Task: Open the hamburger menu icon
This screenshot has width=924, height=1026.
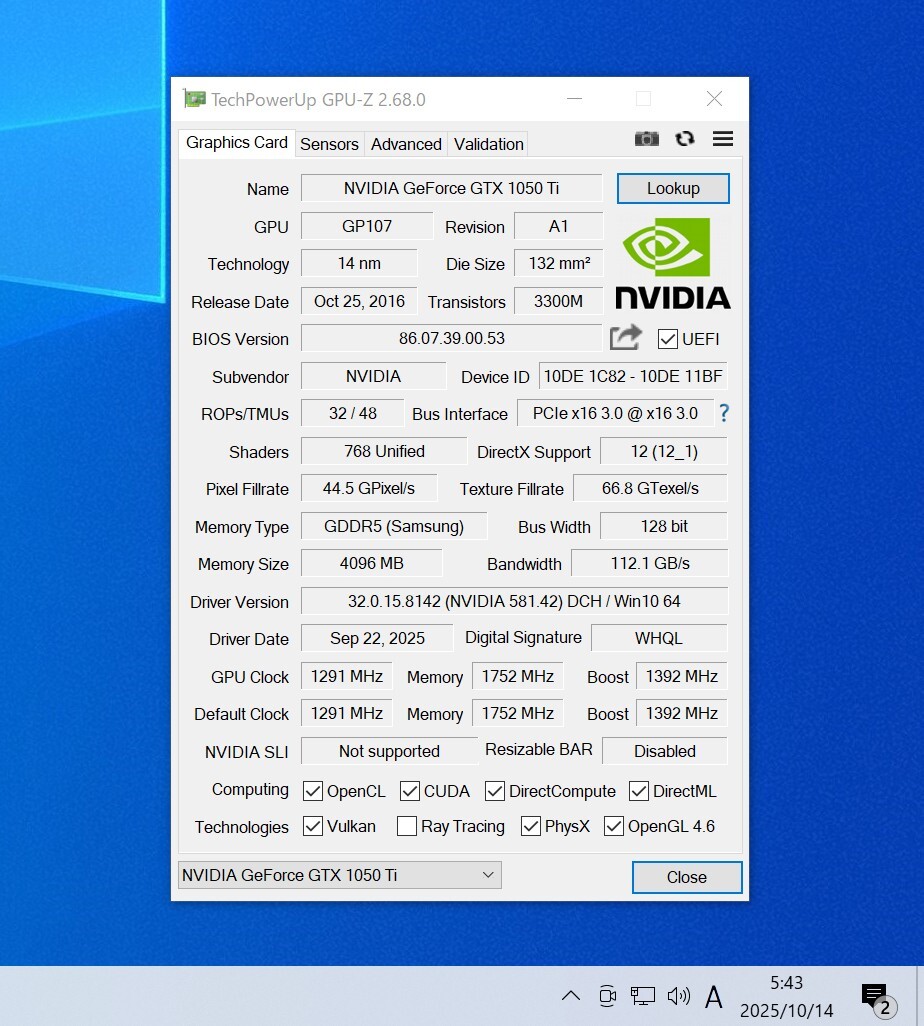Action: pos(723,139)
